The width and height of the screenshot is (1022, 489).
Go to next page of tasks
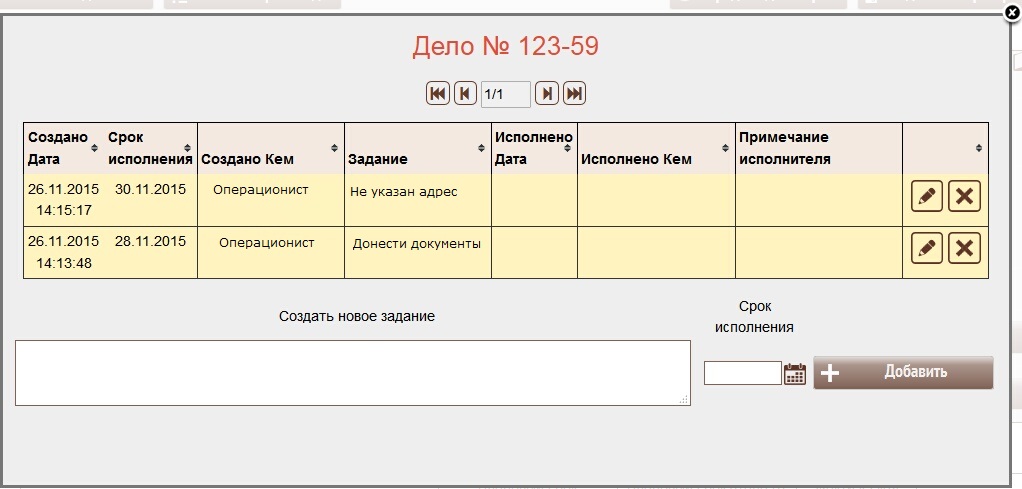pyautogui.click(x=546, y=94)
